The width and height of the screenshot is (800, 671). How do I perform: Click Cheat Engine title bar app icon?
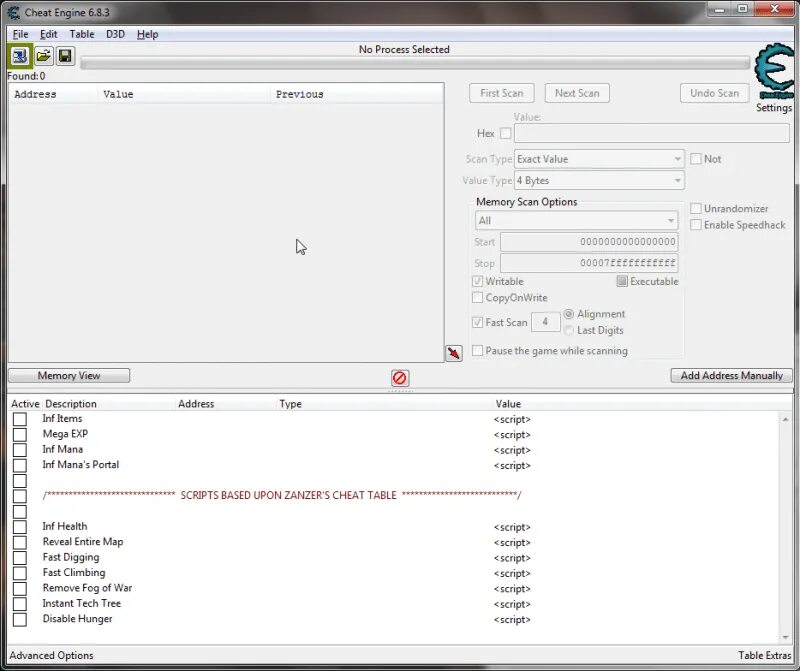[x=14, y=12]
